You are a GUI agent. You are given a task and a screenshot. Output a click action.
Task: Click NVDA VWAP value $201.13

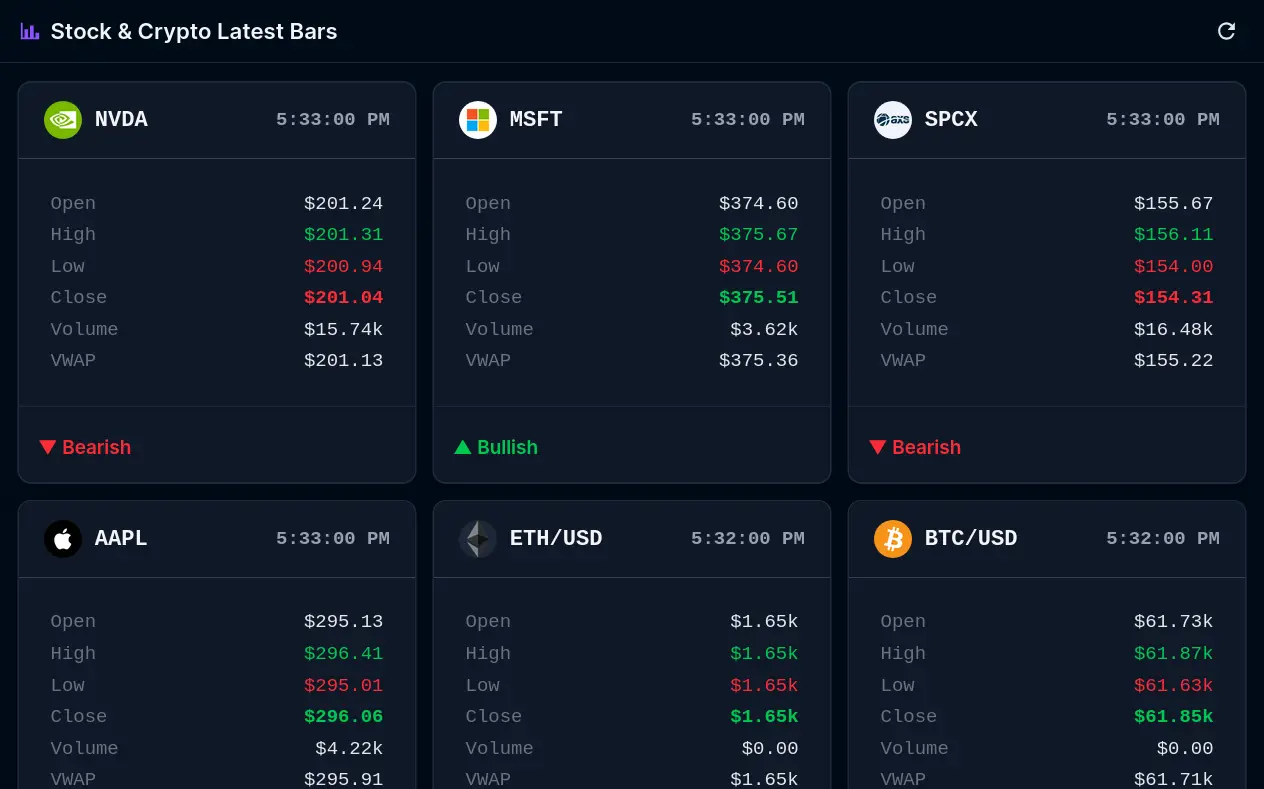(x=344, y=361)
